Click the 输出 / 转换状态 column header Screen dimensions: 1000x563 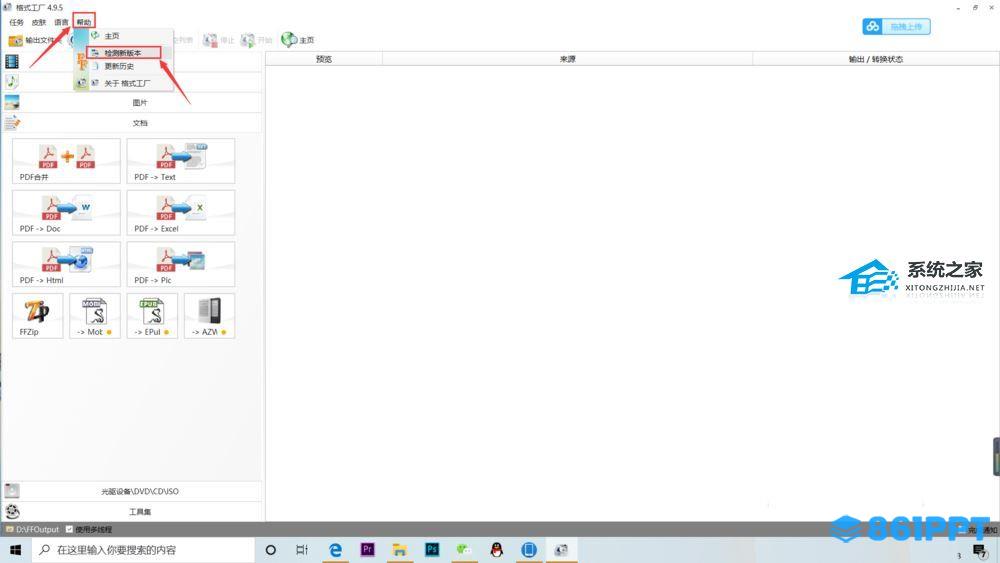tap(876, 59)
